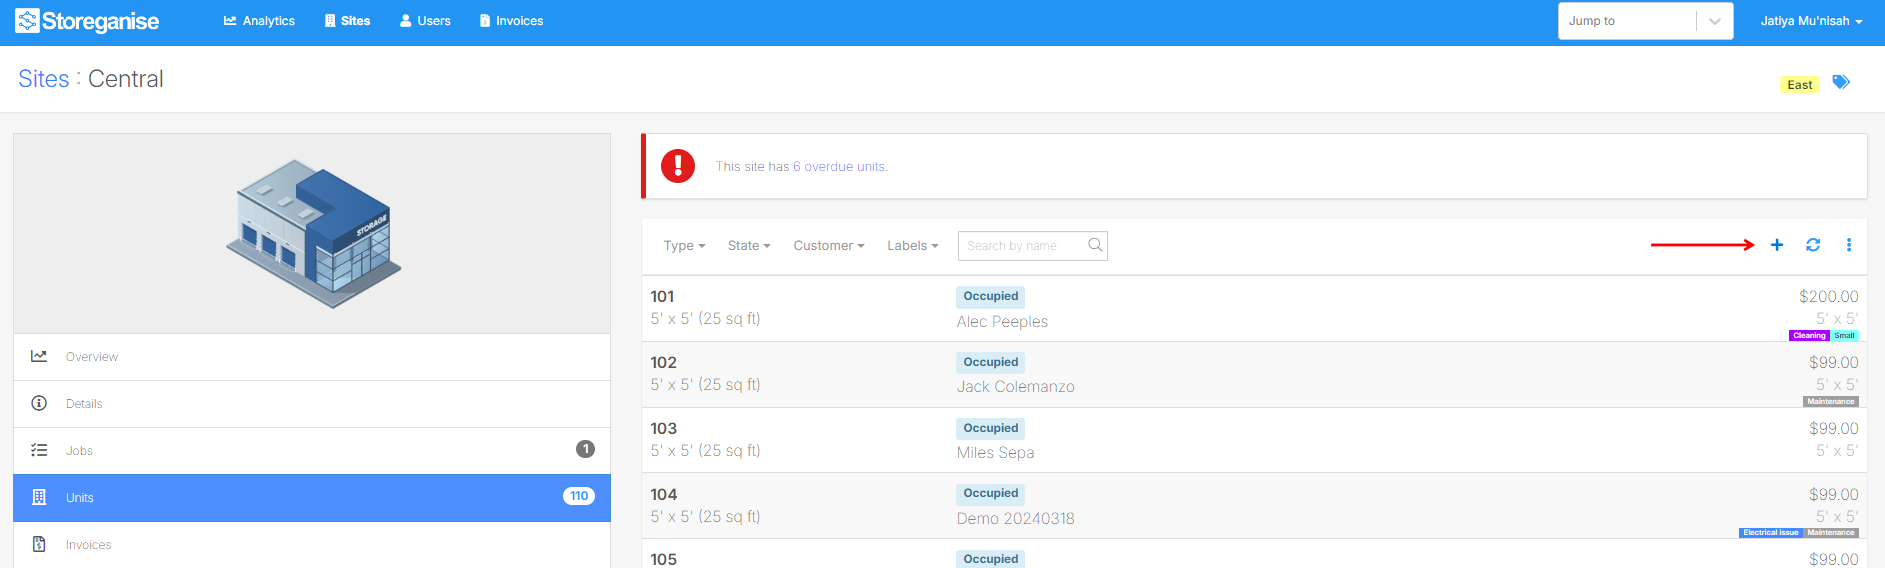
Task: Open the Analytics menu item
Action: coord(259,21)
